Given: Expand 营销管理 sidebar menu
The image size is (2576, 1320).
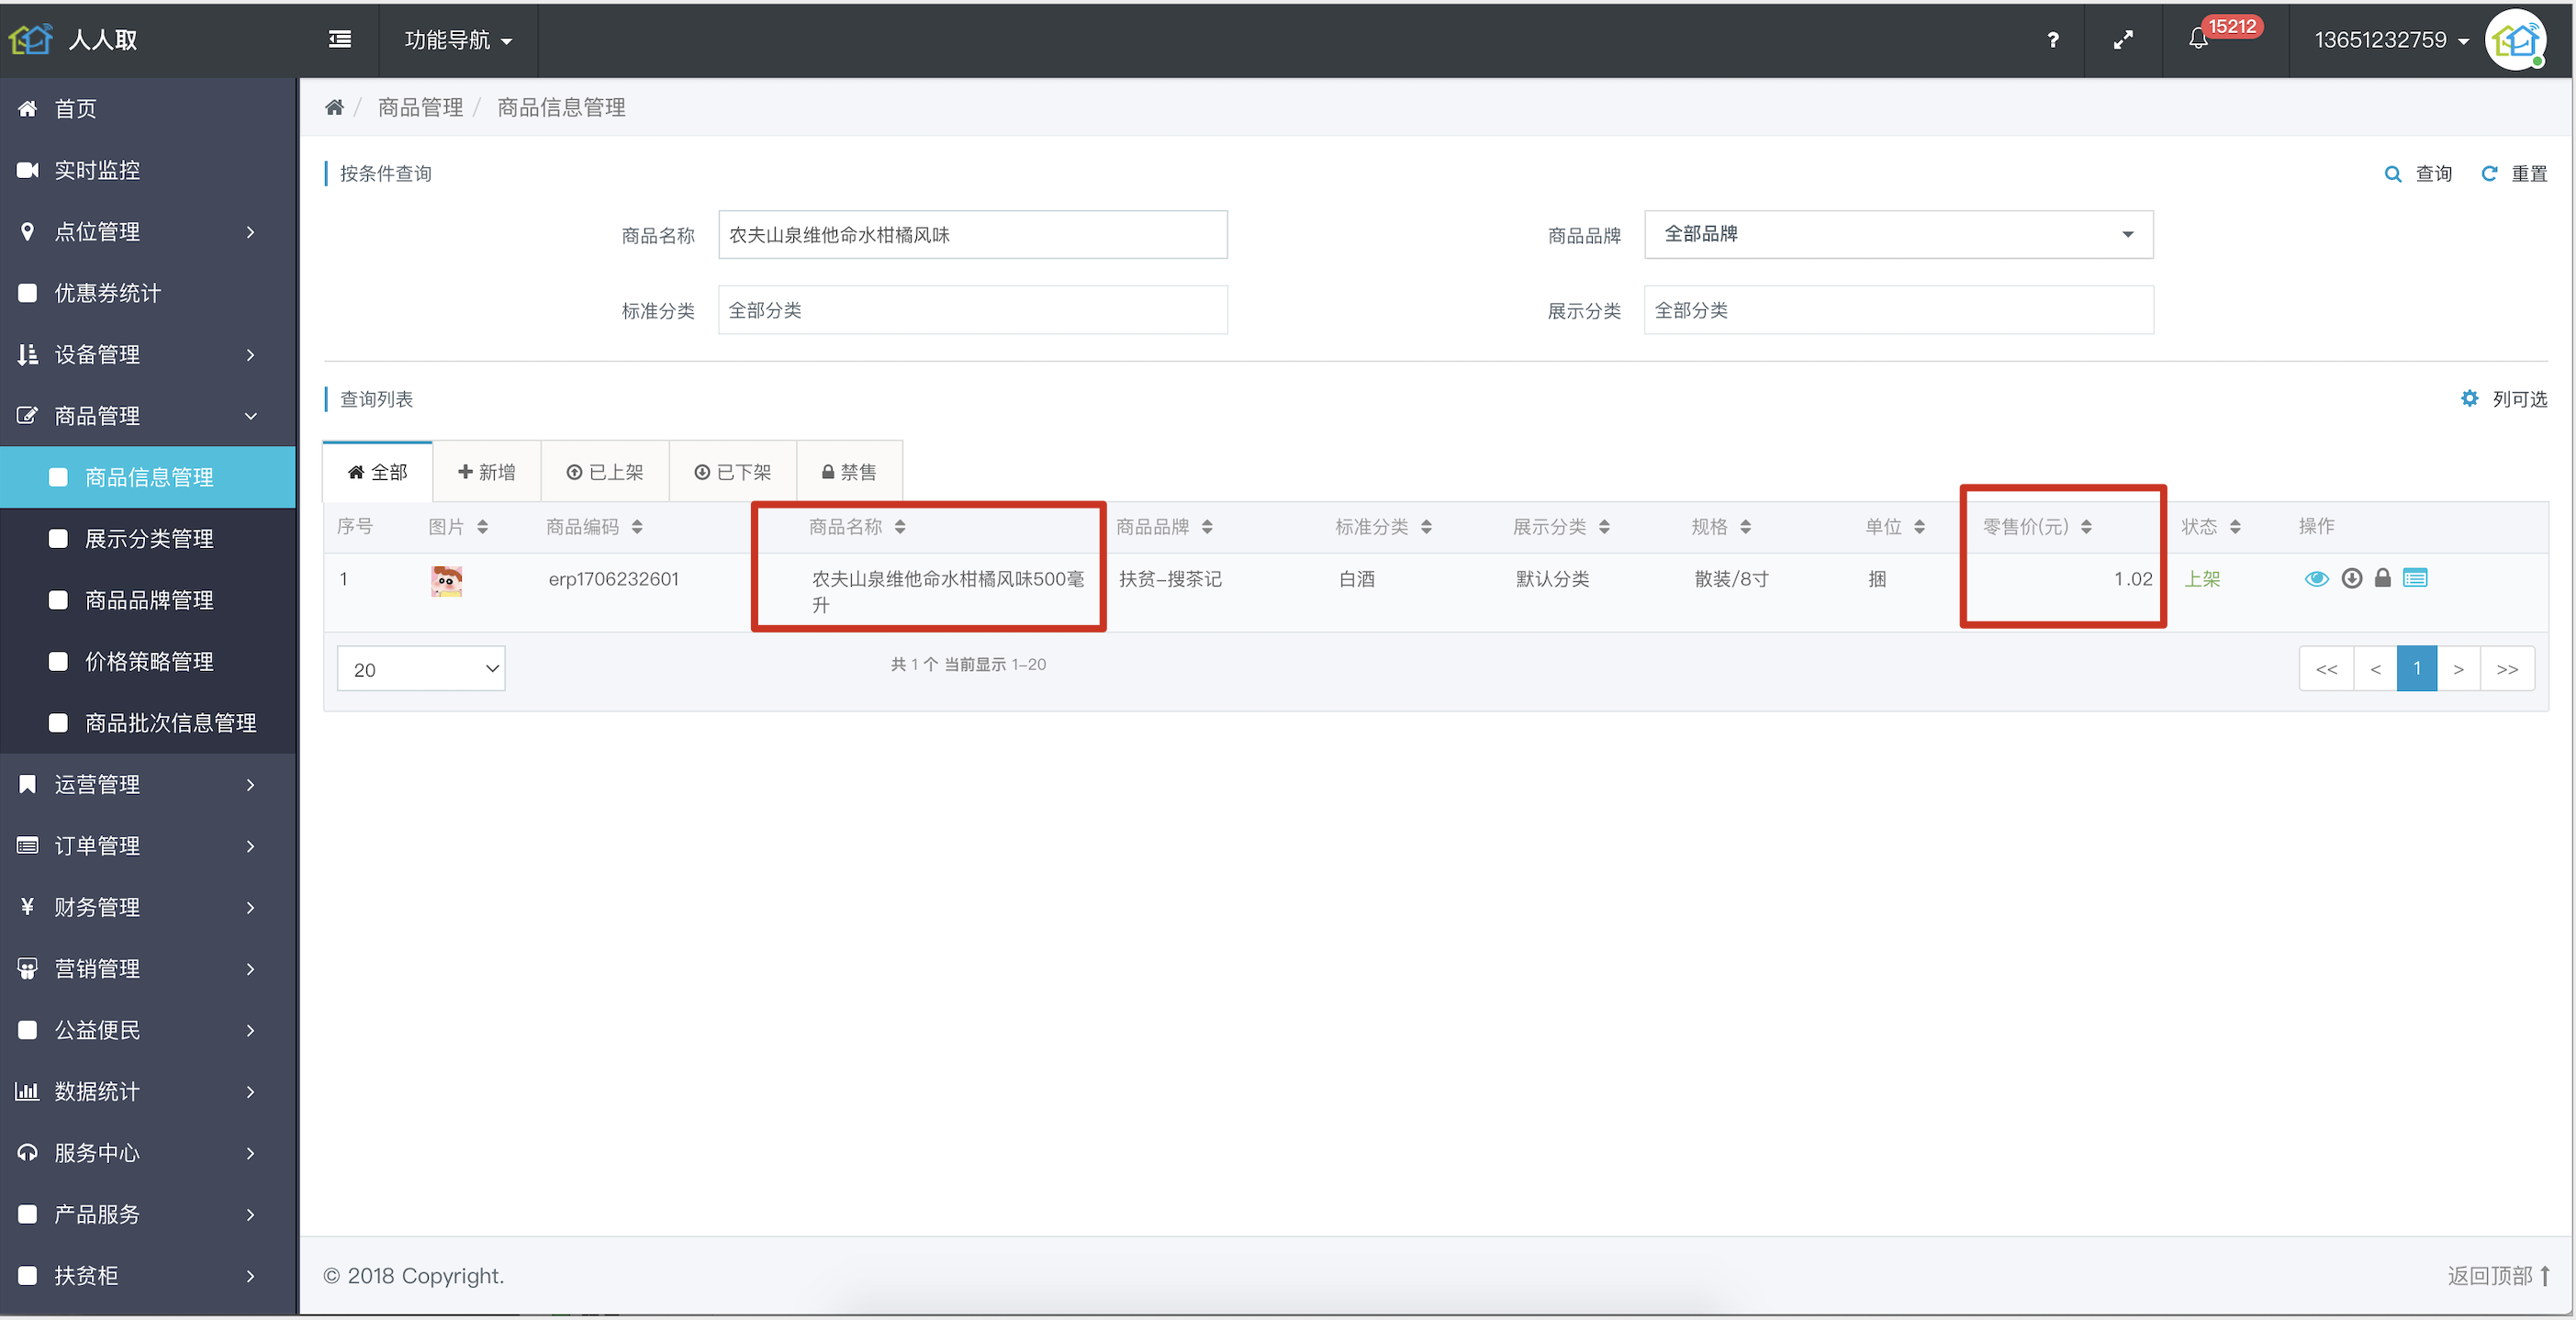Looking at the screenshot, I should click(x=148, y=969).
